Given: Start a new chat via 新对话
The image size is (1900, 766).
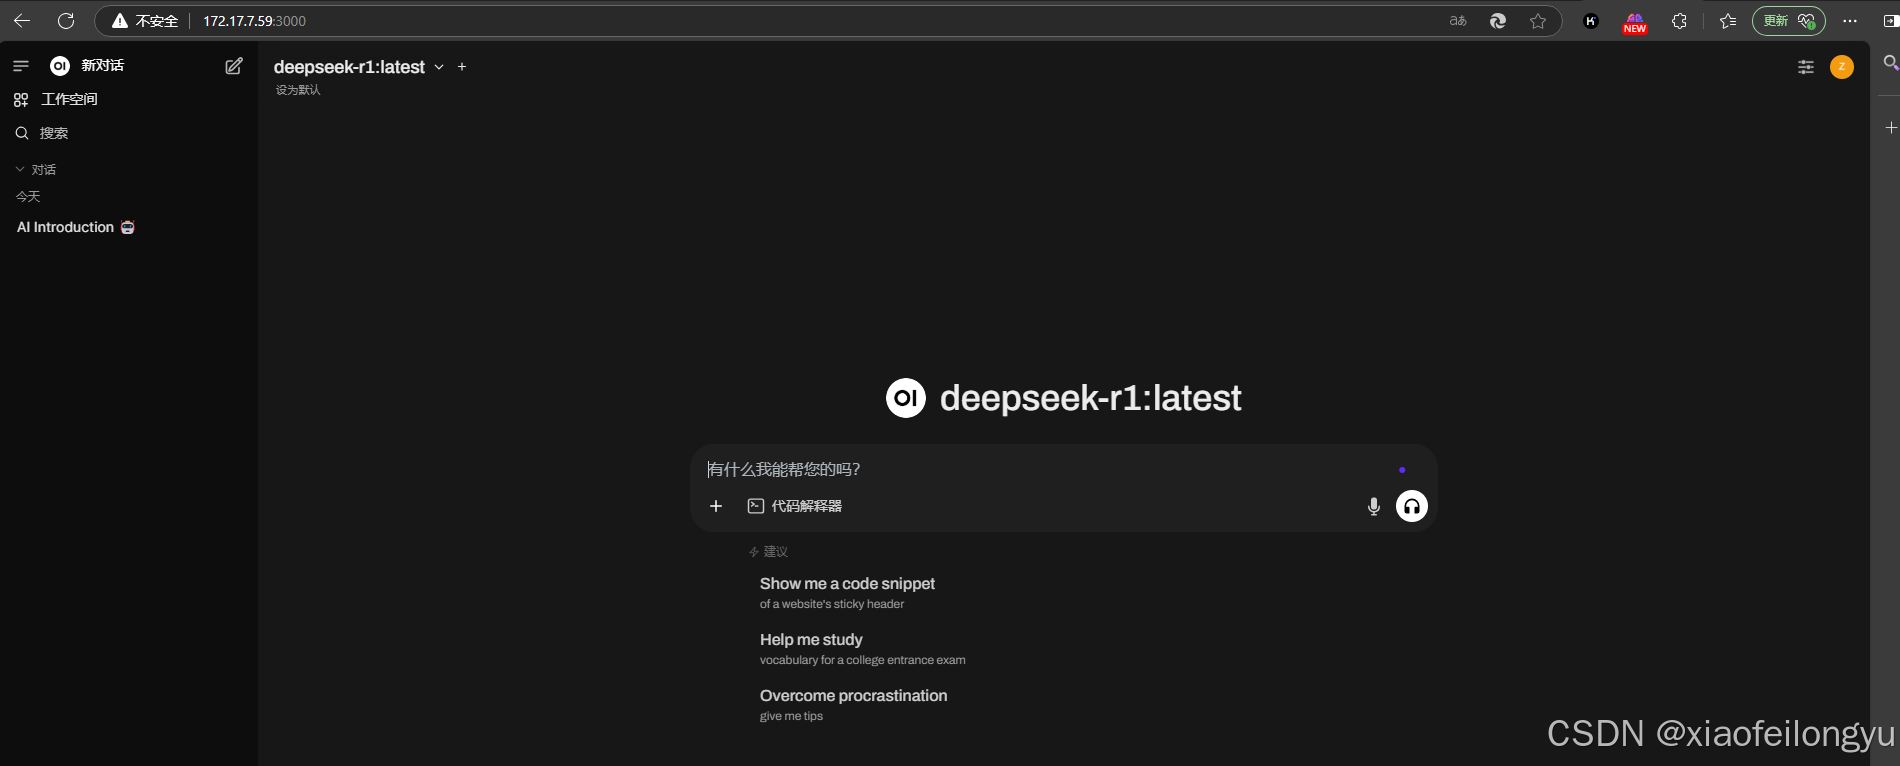Looking at the screenshot, I should coord(102,66).
